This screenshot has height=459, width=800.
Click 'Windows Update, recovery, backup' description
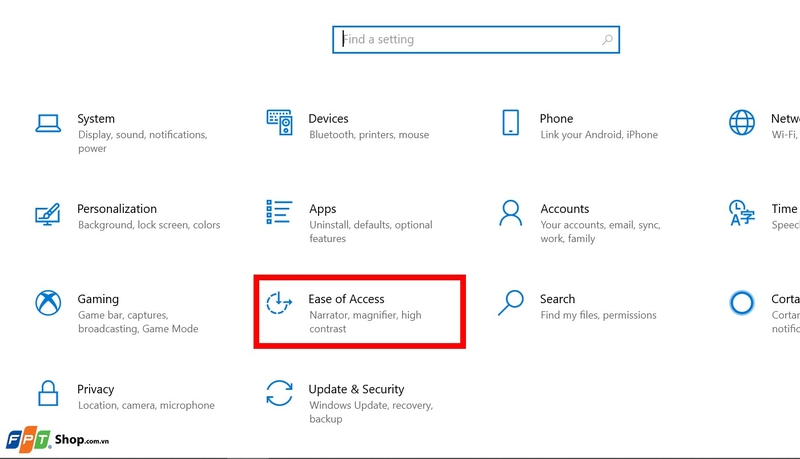point(371,412)
